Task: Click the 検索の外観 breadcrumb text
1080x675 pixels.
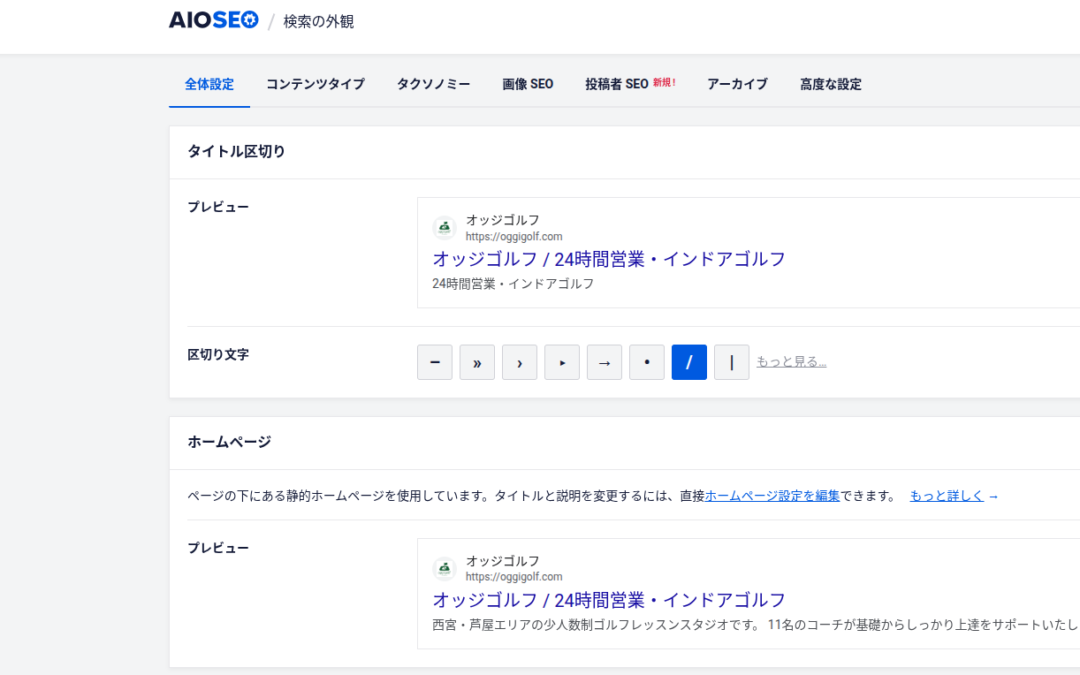Action: pyautogui.click(x=319, y=21)
